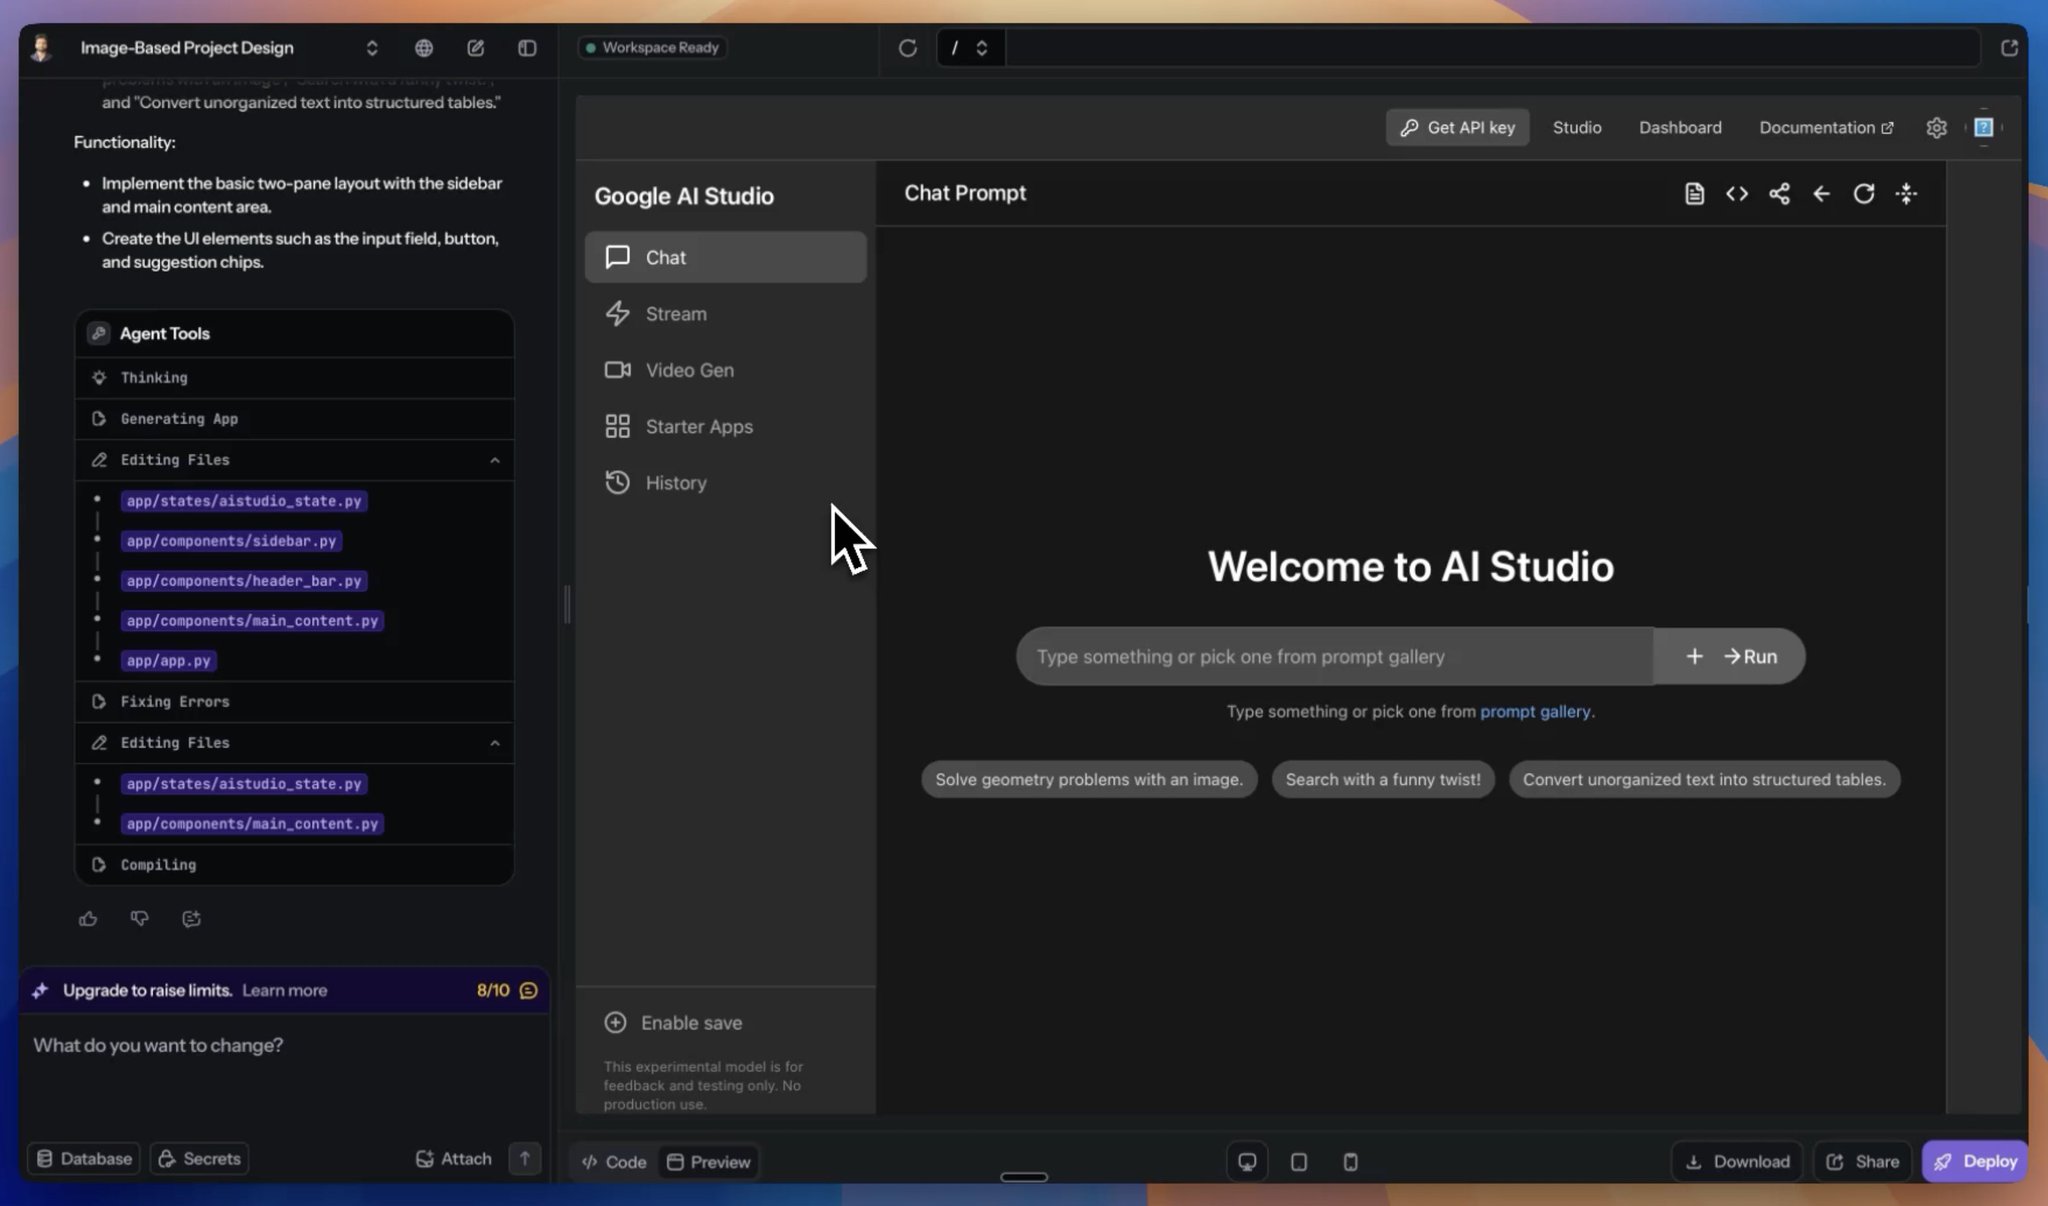Open History in the sidebar
The height and width of the screenshot is (1206, 2048).
click(x=726, y=483)
